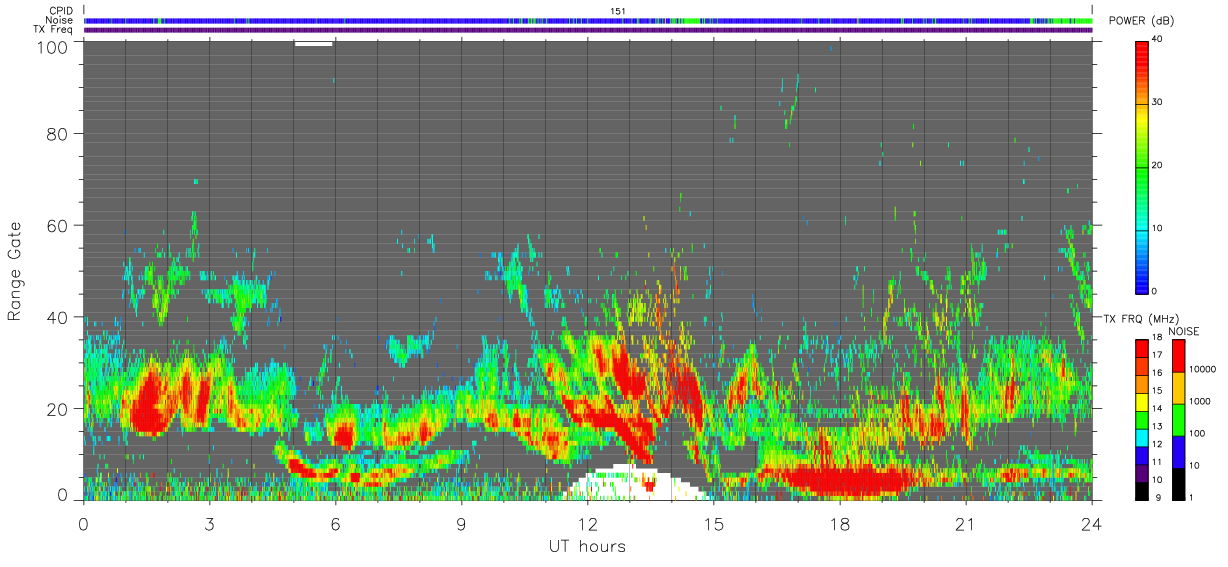
Task: Click the CPID label at top left
Action: (60, 11)
